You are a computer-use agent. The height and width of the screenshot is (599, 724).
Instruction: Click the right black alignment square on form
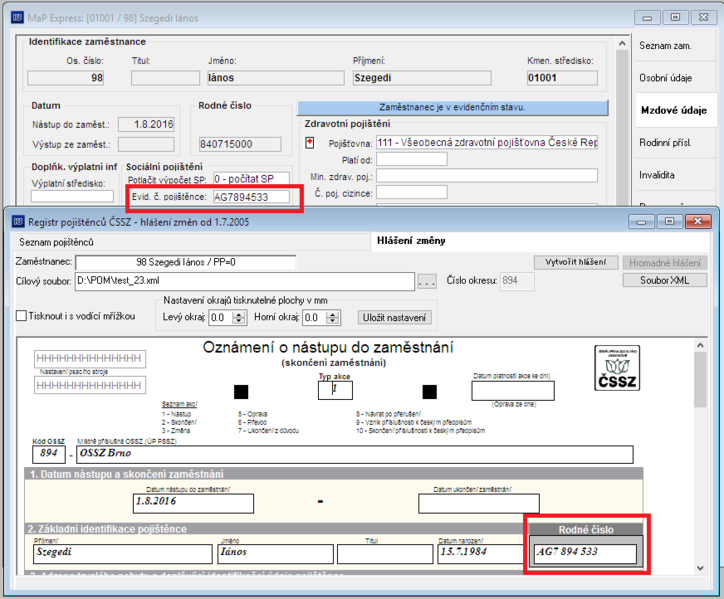click(429, 392)
